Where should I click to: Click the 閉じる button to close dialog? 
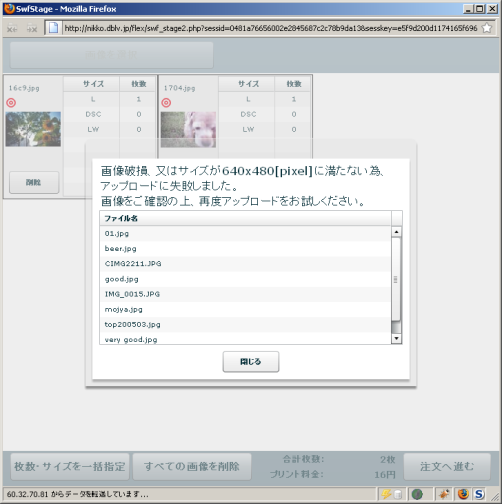251,362
